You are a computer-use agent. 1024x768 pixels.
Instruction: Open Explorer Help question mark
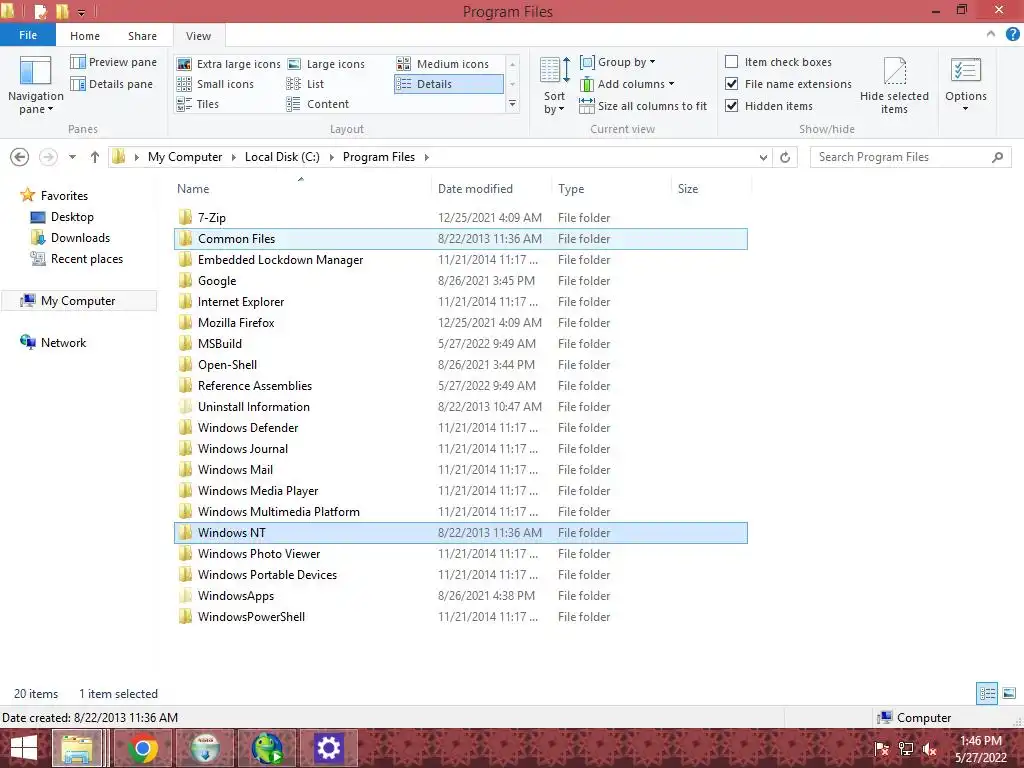click(1012, 35)
